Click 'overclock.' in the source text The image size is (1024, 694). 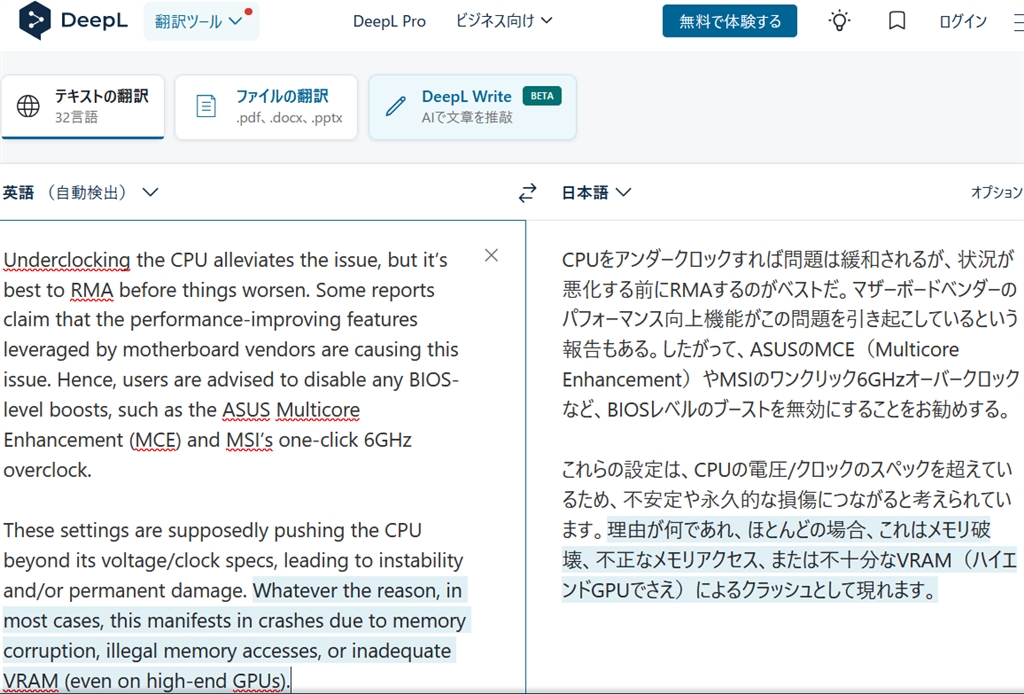coord(47,470)
